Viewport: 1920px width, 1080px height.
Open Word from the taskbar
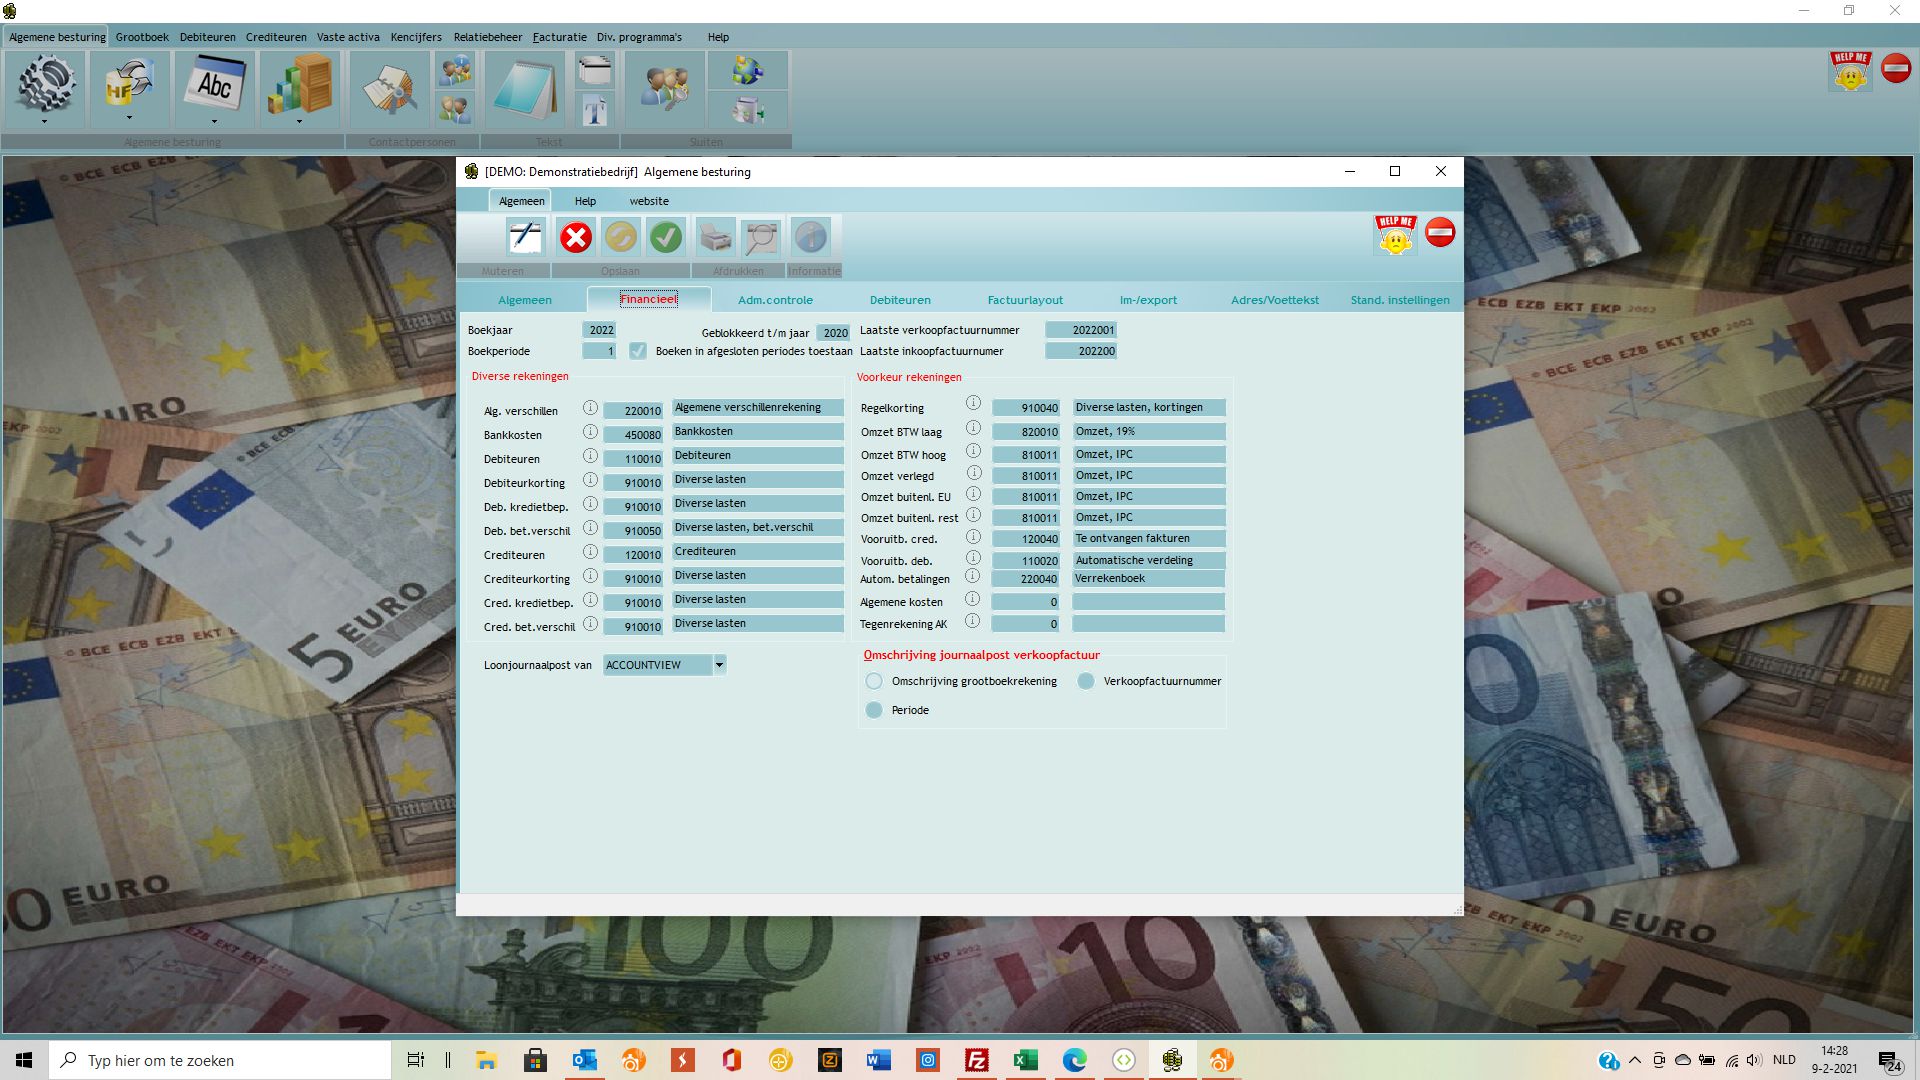(878, 1060)
